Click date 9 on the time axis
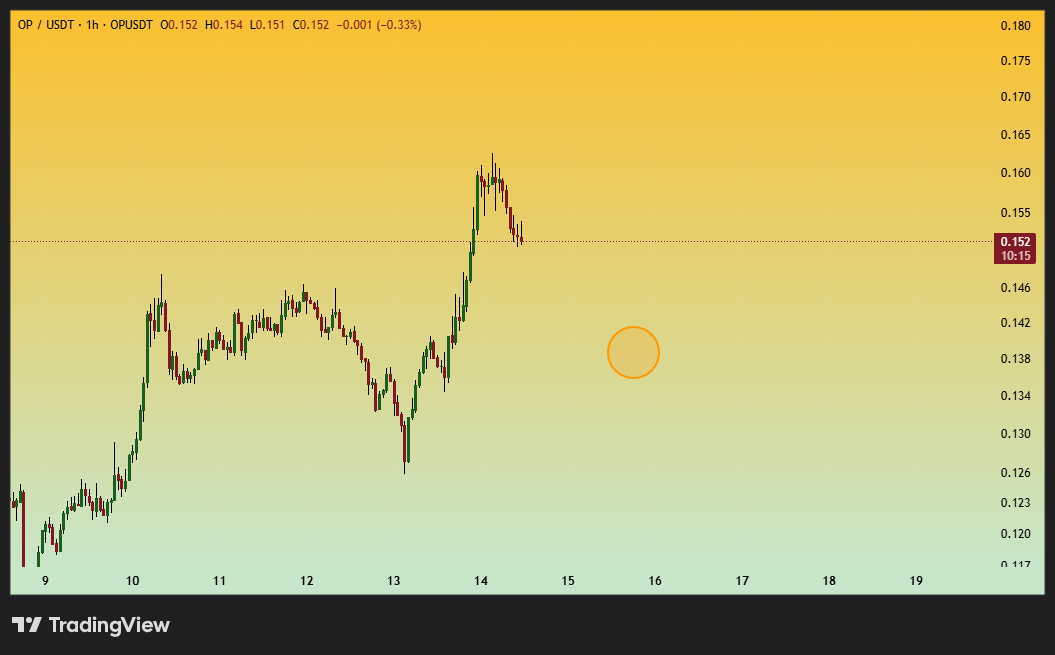Screen dimensions: 1055x655 pos(46,581)
